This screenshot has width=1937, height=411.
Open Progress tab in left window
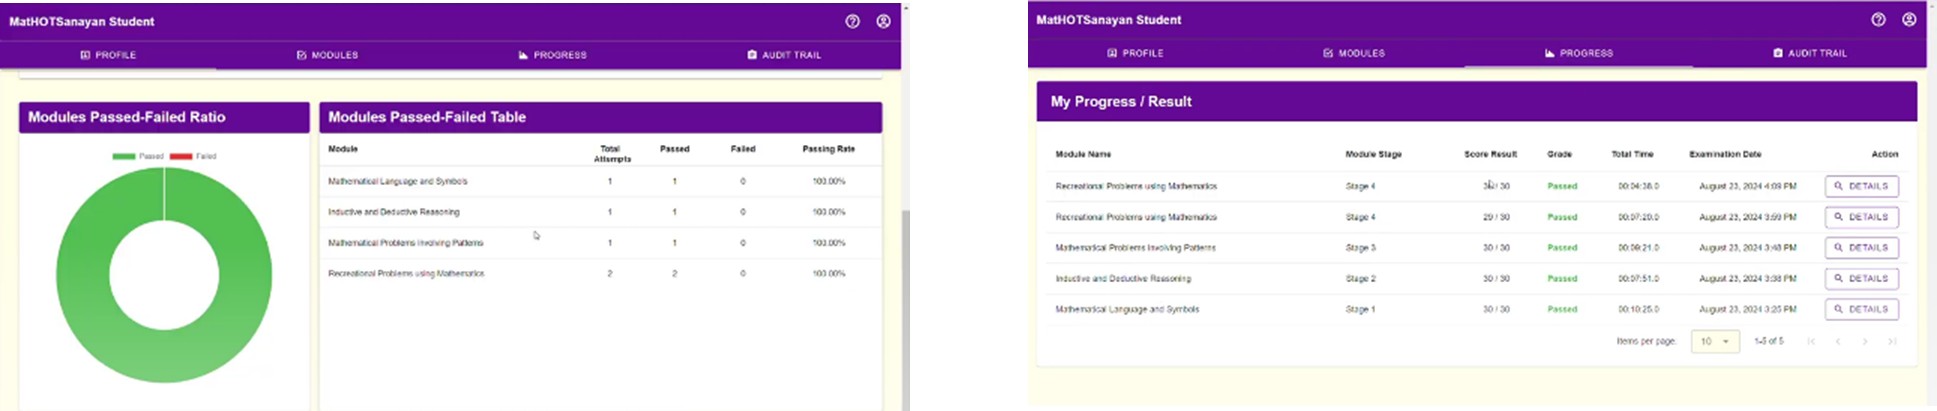tap(552, 55)
